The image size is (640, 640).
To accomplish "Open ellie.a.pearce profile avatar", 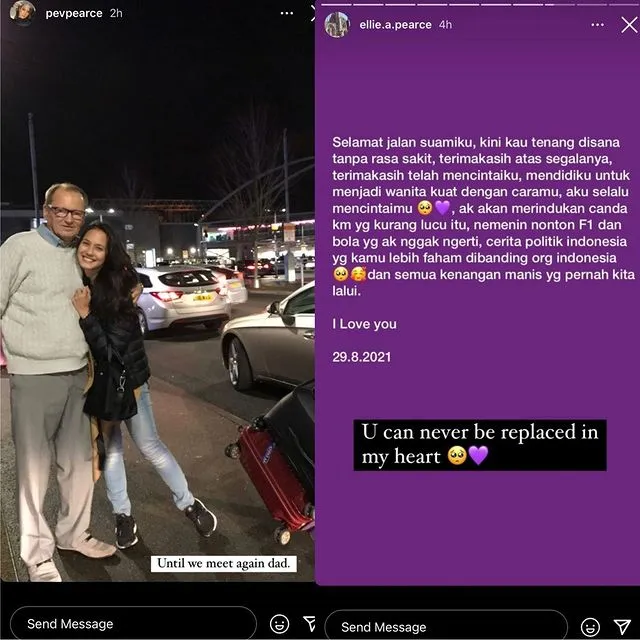I will click(337, 25).
